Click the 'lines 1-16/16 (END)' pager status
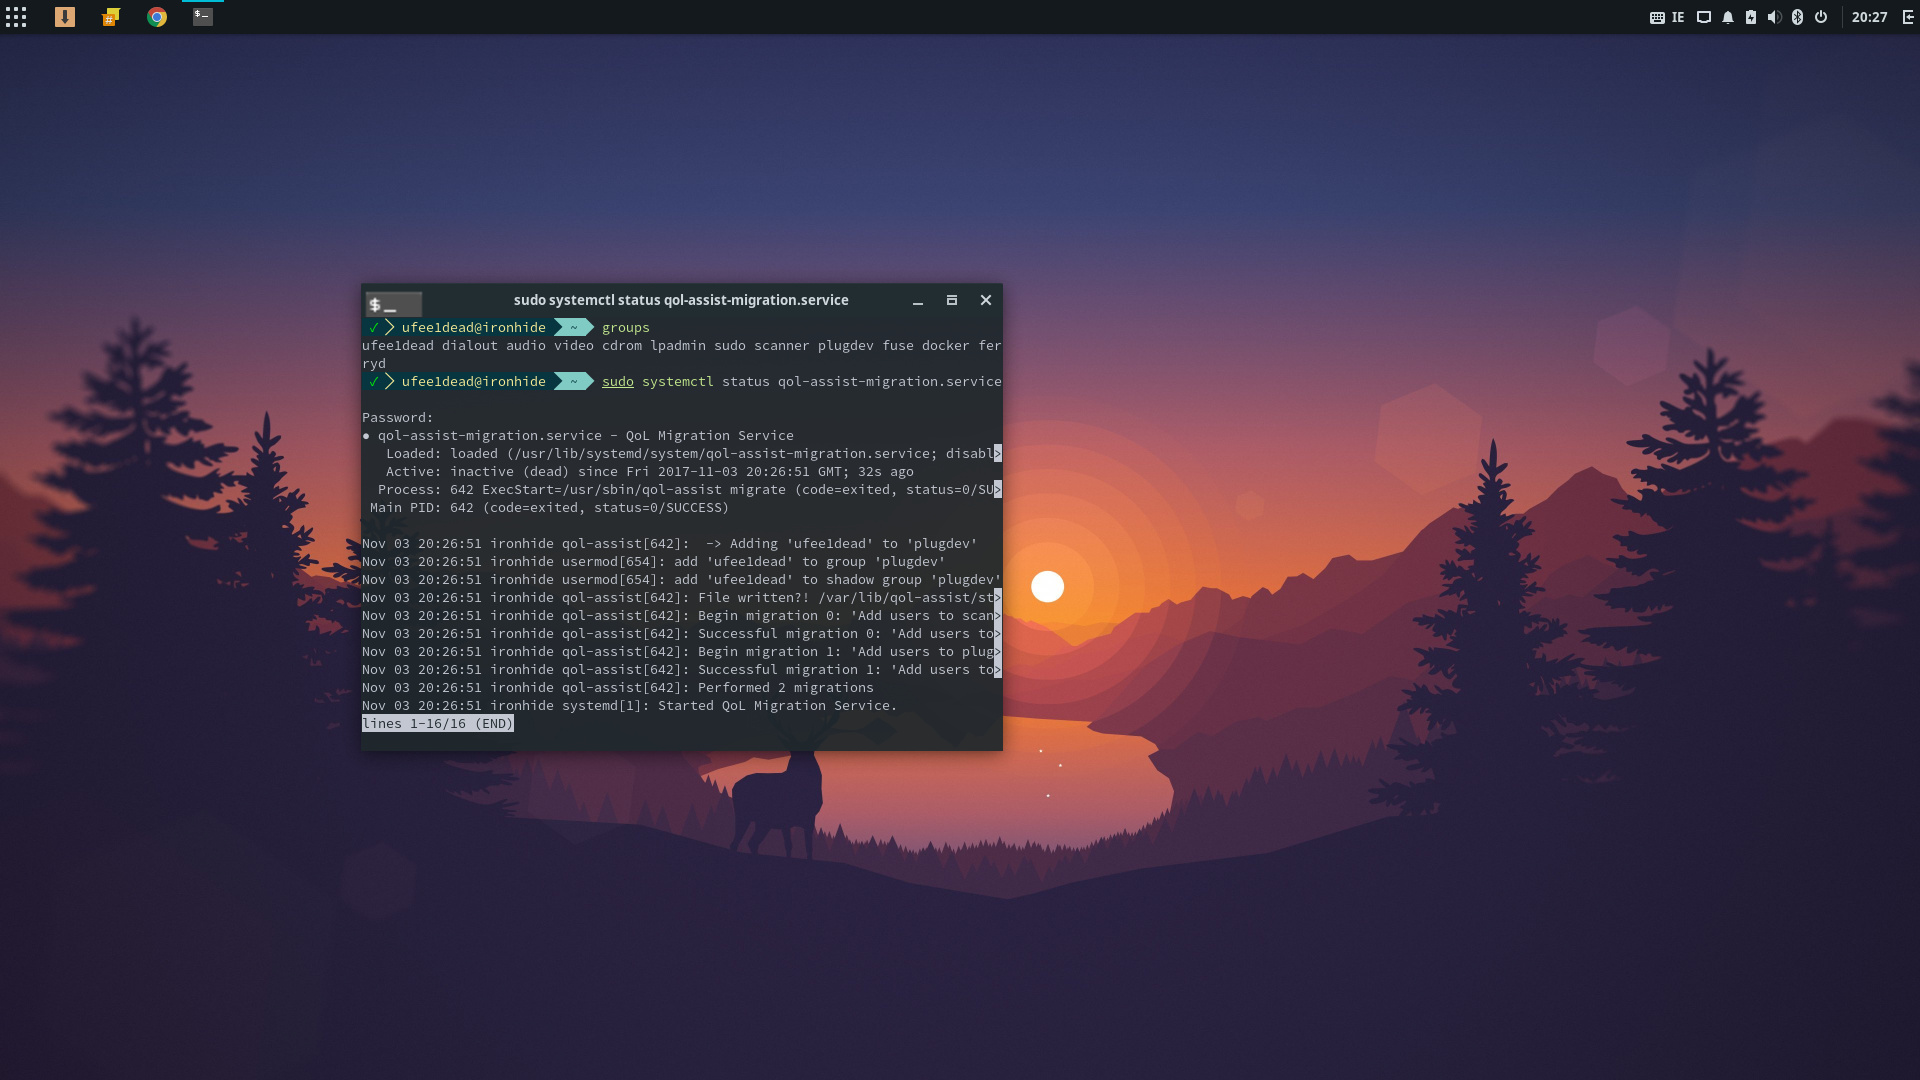 (x=437, y=724)
